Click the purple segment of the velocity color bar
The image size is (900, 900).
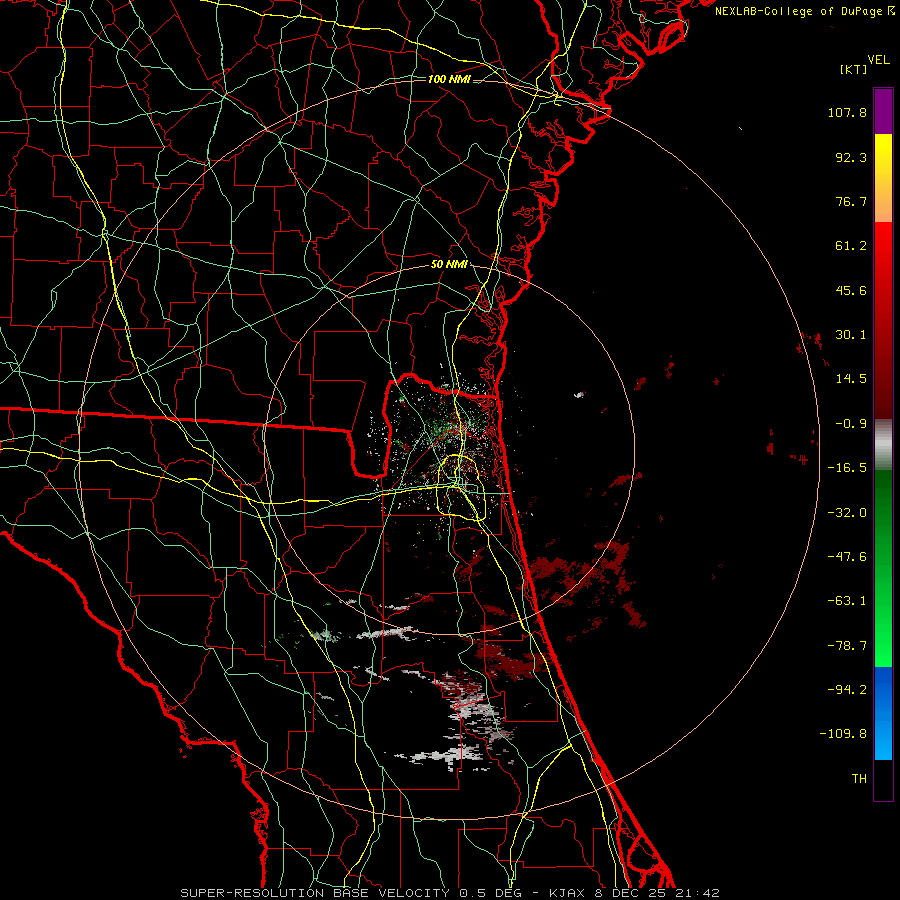883,111
